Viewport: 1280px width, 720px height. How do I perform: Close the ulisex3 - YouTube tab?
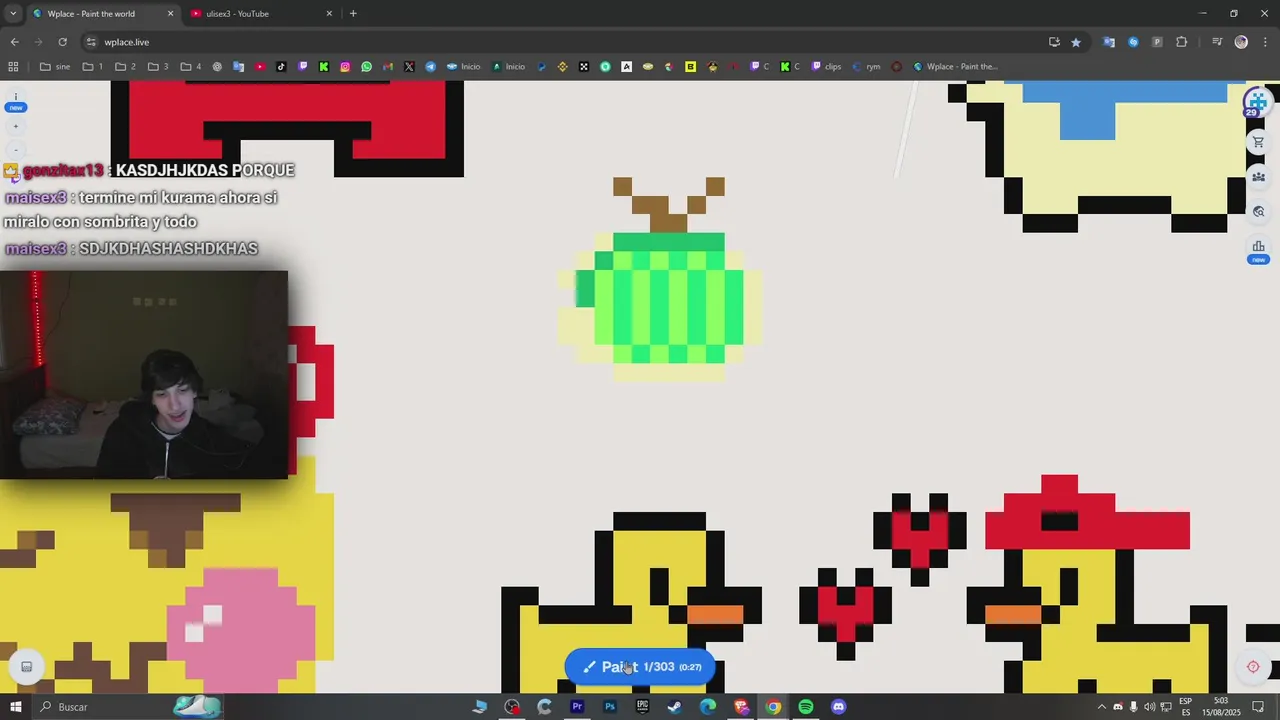click(329, 14)
